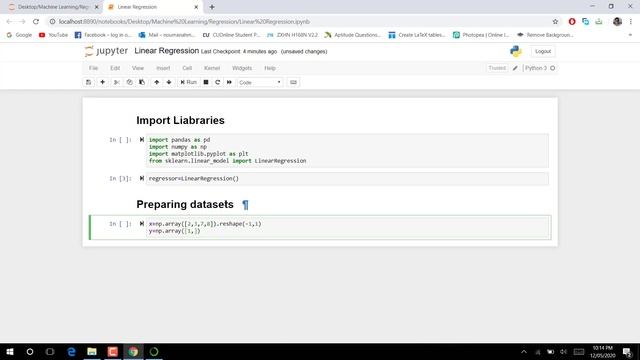Viewport: 640px width, 360px height.
Task: Open the Chrome three-dot menu
Action: tap(631, 22)
